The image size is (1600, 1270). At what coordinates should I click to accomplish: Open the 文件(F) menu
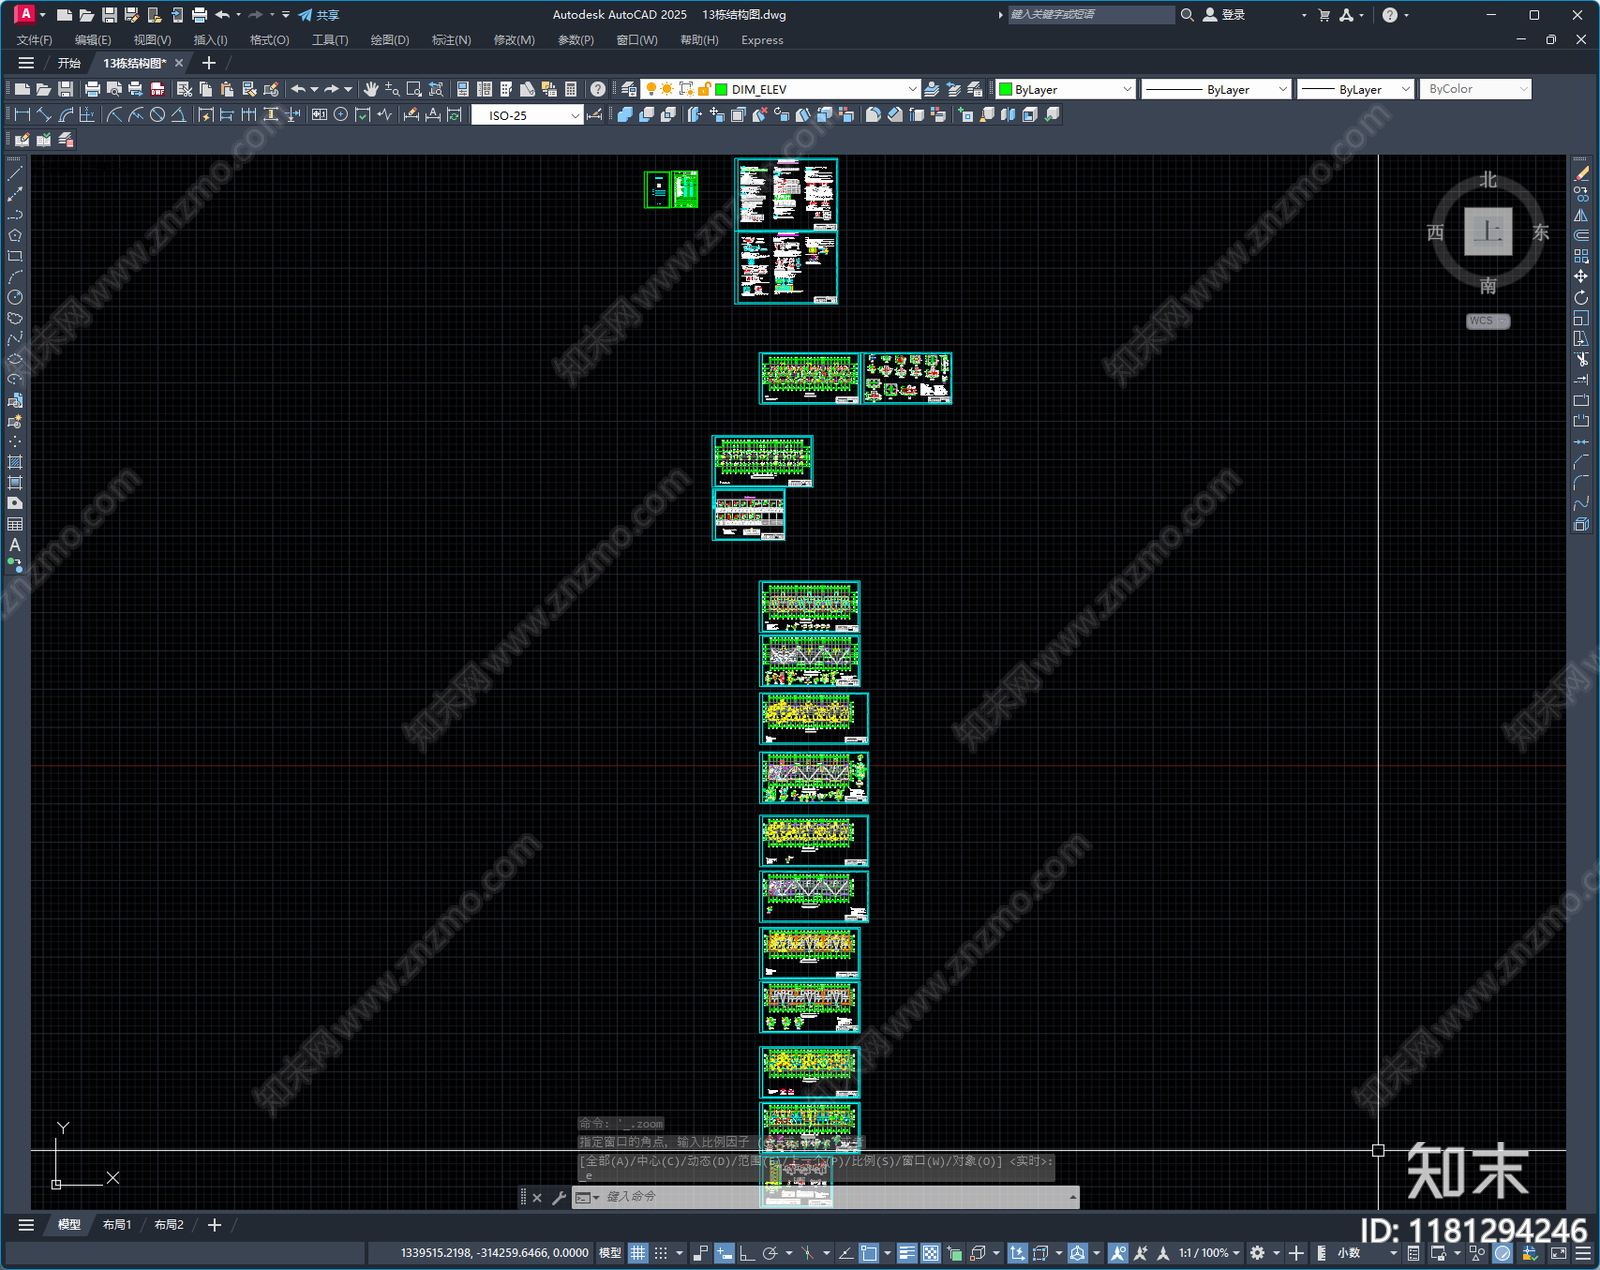pos(34,40)
